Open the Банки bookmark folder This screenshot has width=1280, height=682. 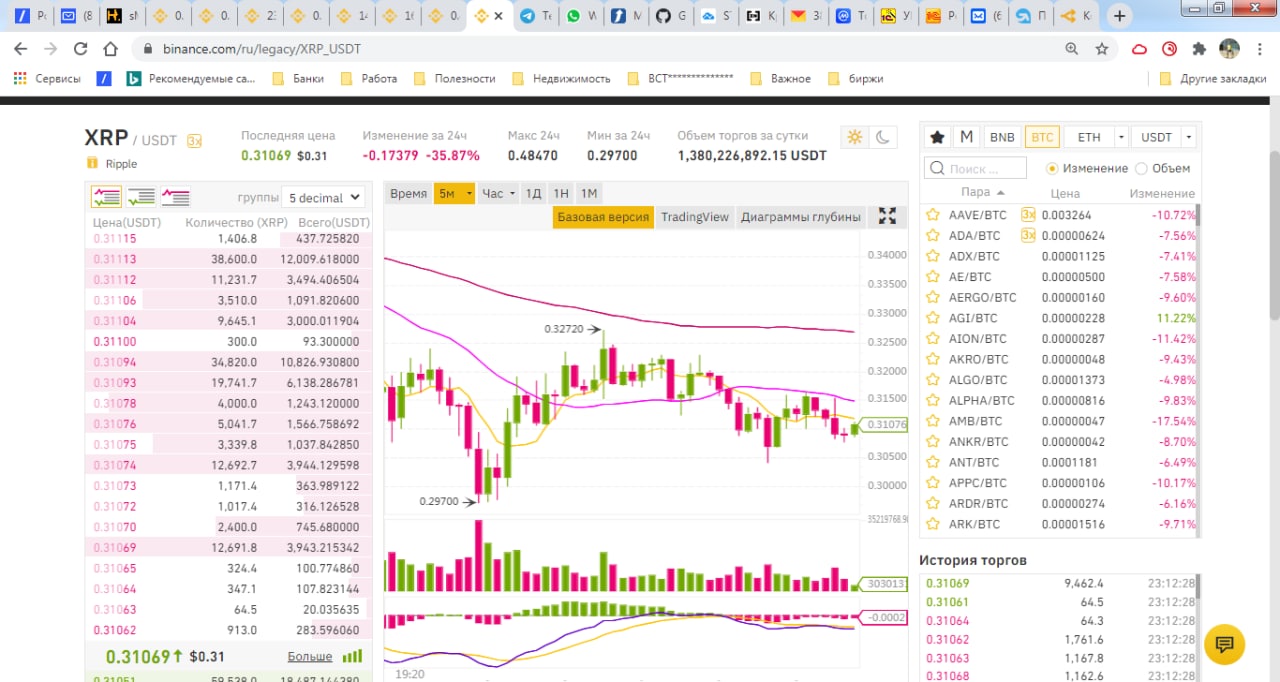coord(297,78)
